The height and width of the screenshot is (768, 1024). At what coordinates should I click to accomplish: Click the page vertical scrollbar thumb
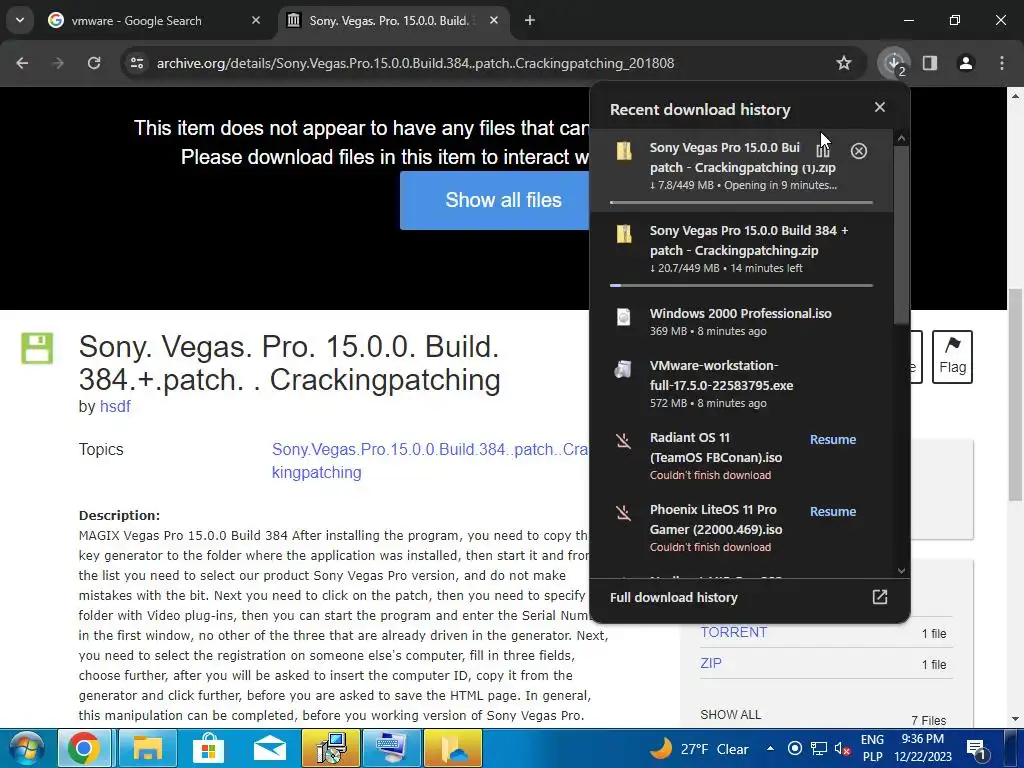click(1016, 395)
